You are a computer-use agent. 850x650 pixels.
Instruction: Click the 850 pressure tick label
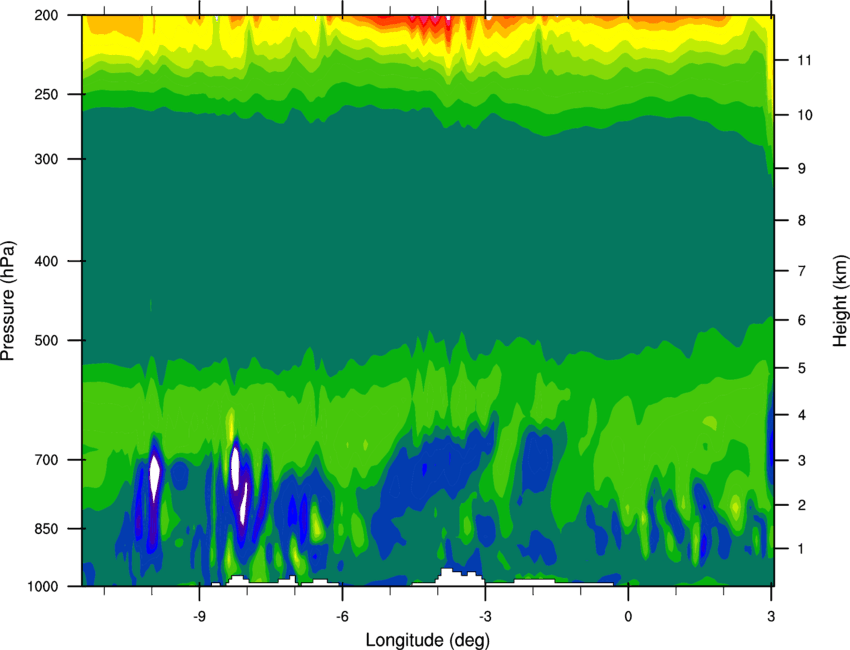click(47, 529)
